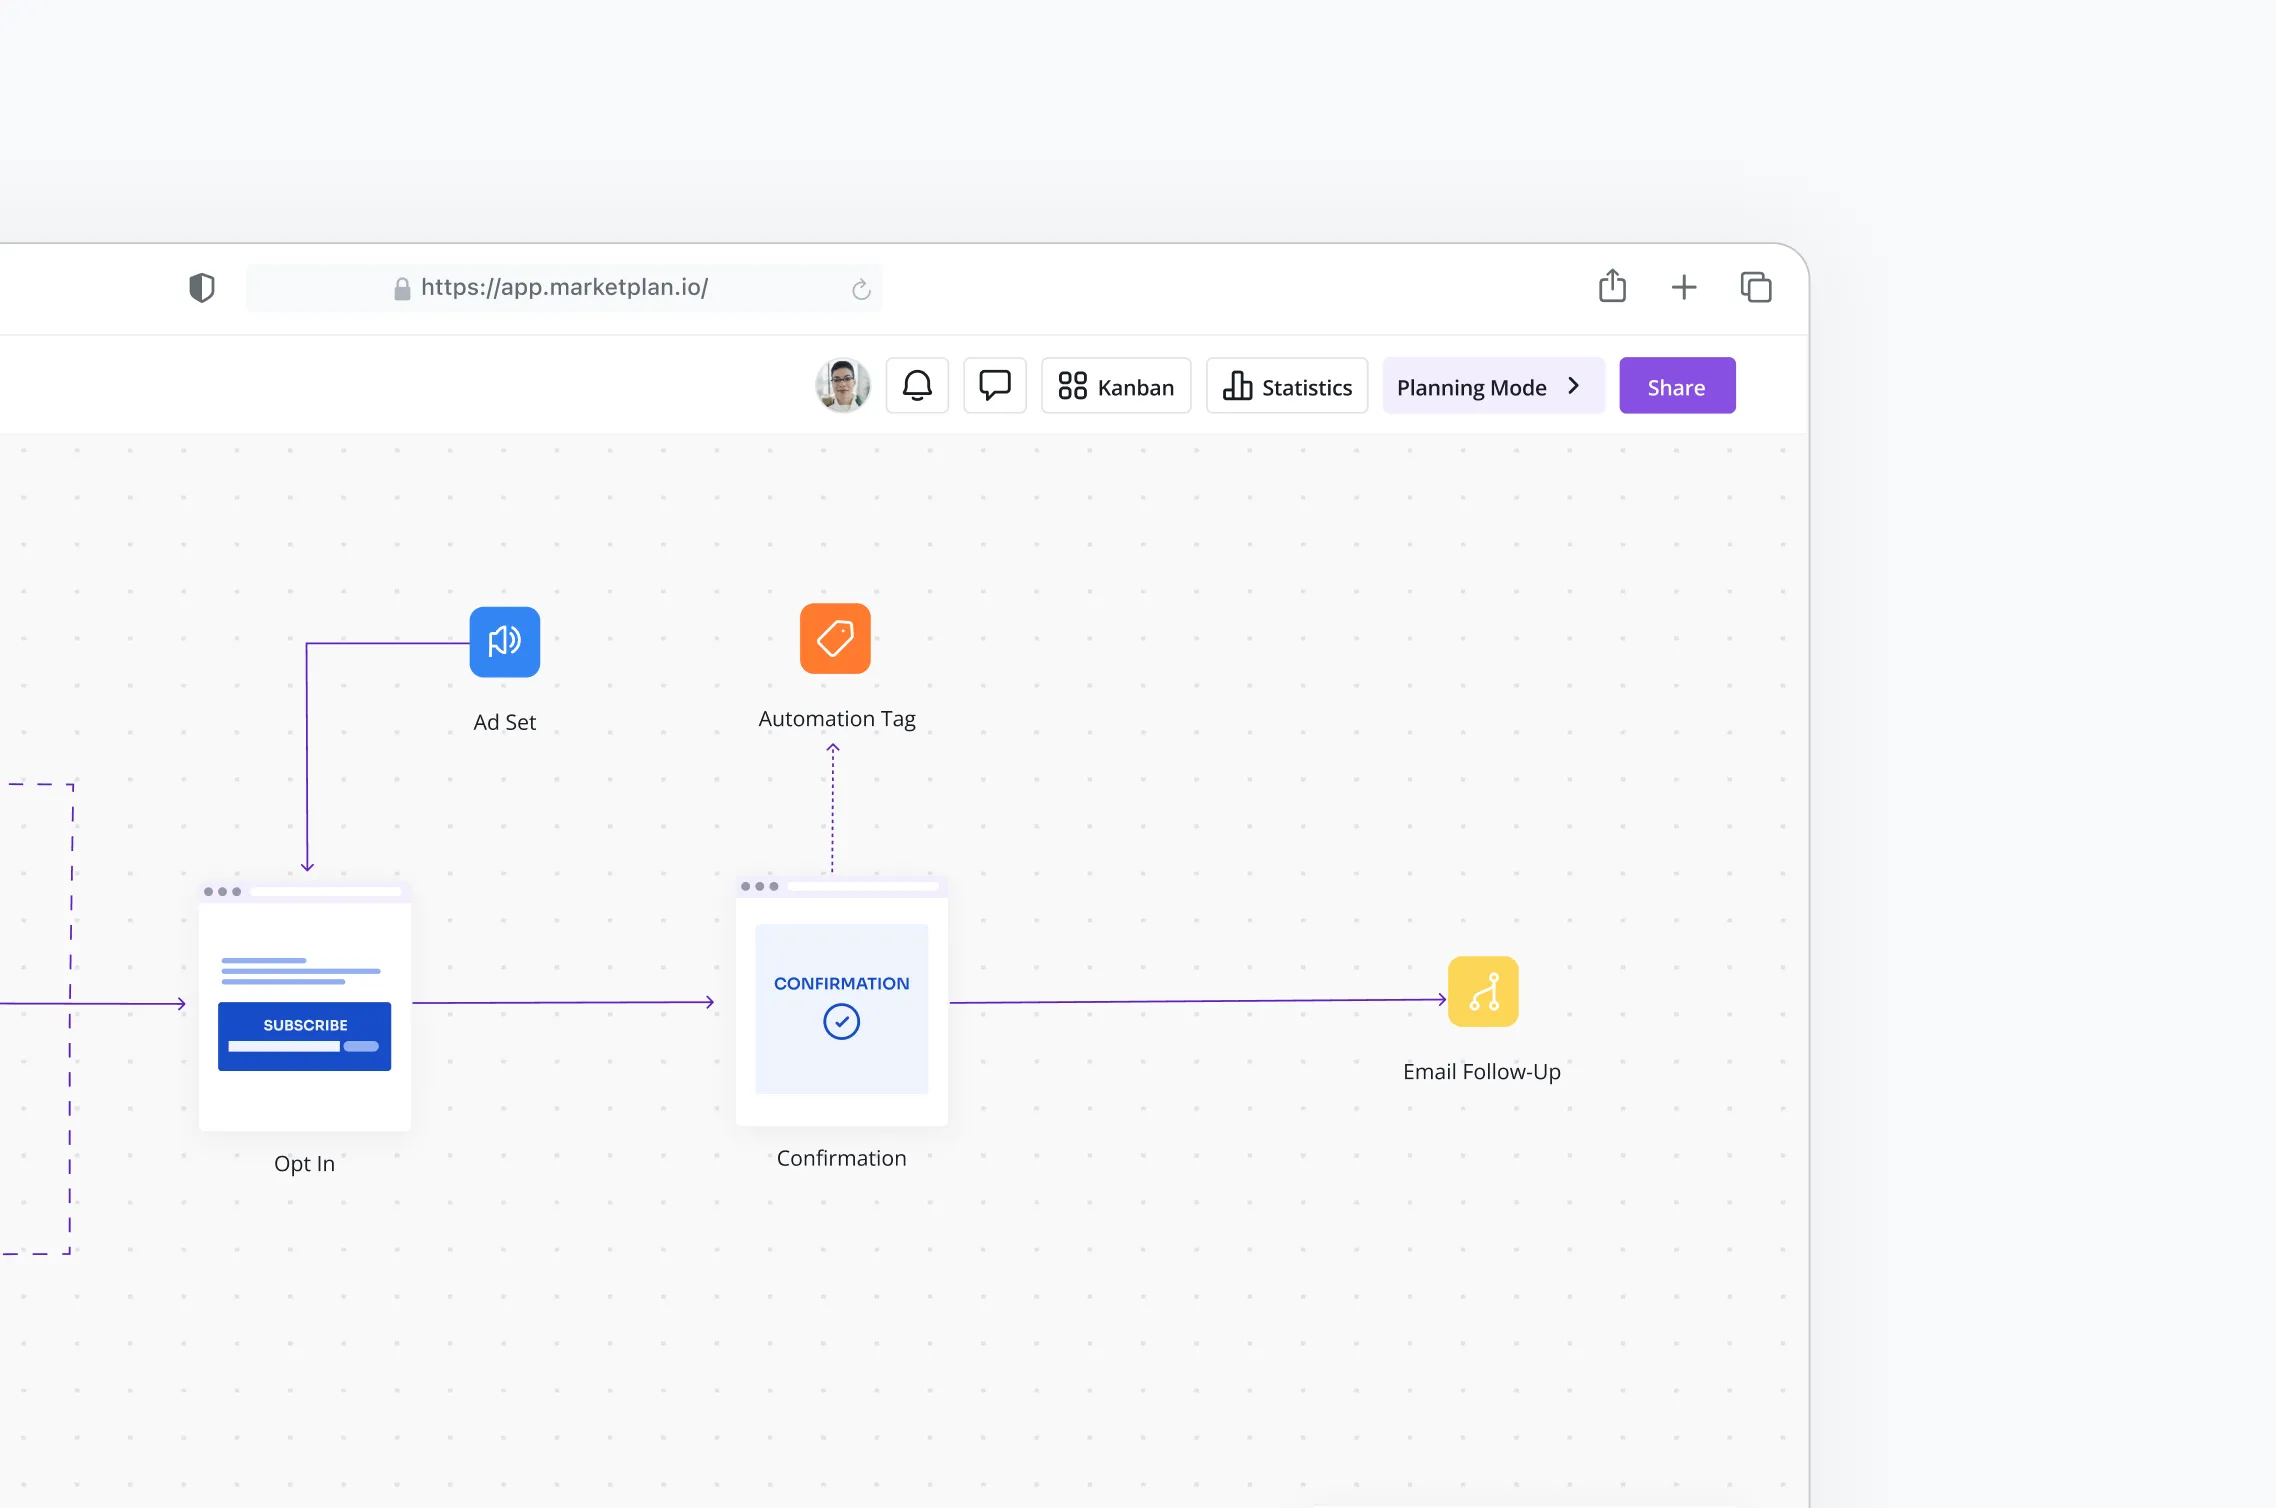Expand the Planning Mode chevron
2276x1508 pixels.
pos(1574,386)
